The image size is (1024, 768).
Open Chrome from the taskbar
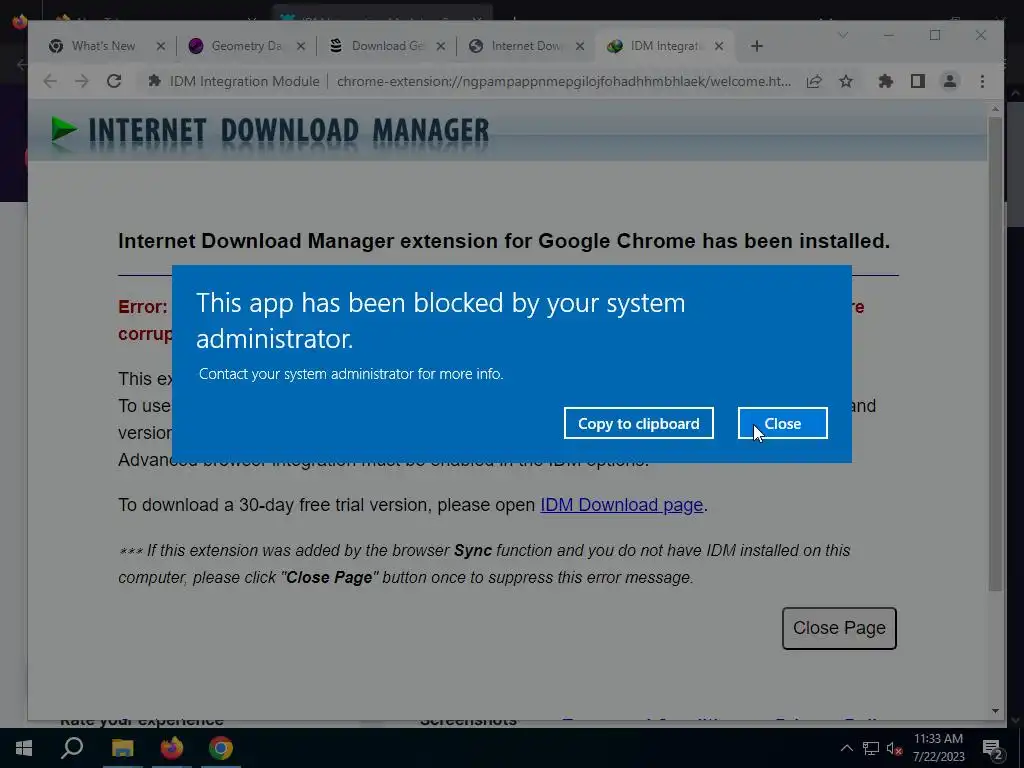click(221, 748)
